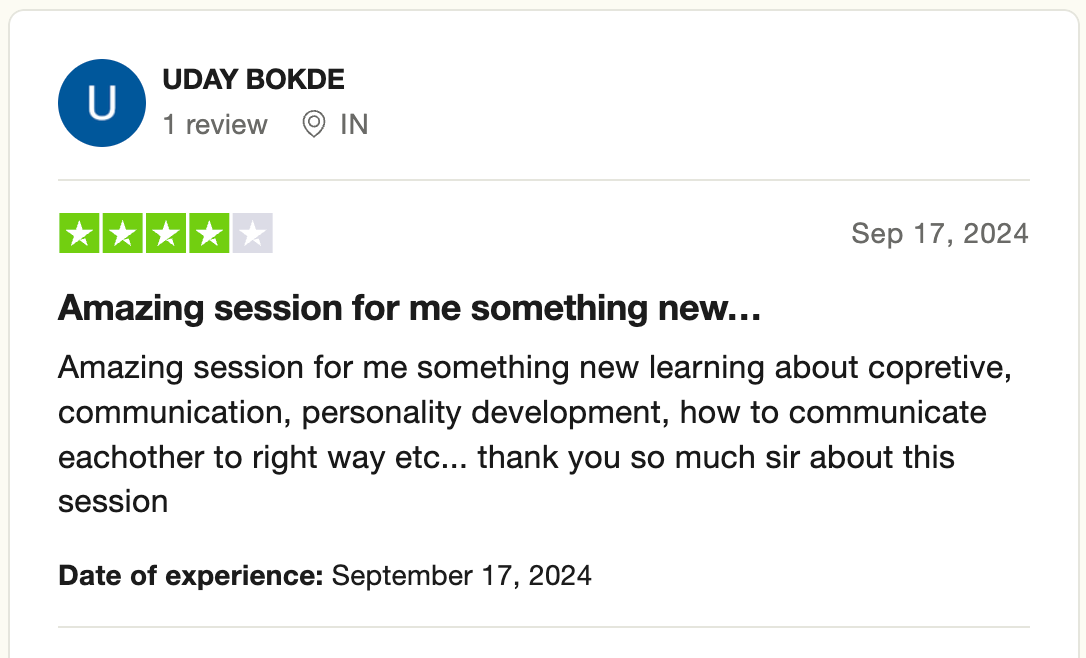
Task: Click the last word 'session' of review
Action: (113, 501)
